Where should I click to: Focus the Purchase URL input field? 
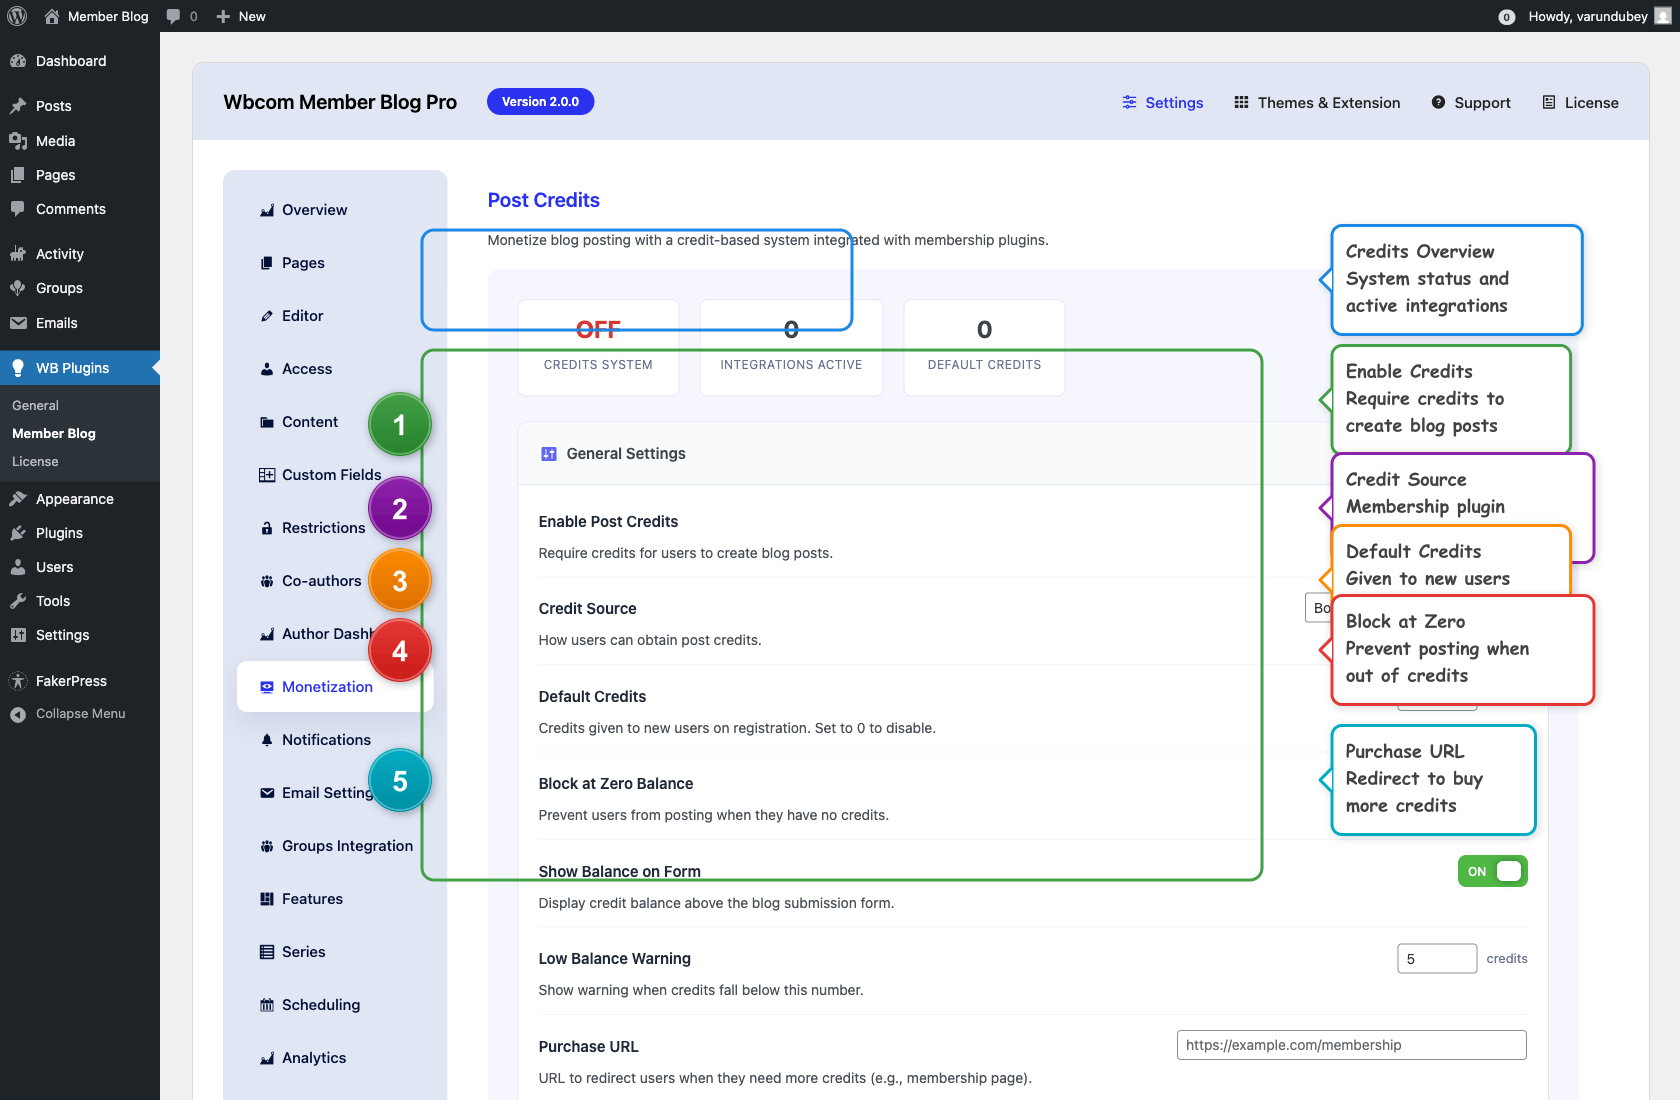tap(1351, 1045)
